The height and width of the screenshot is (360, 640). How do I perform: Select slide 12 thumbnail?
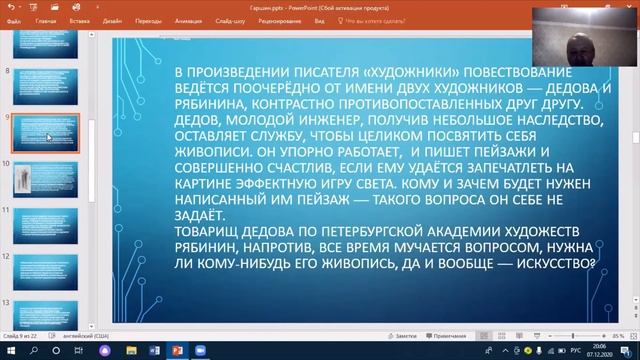tap(45, 272)
